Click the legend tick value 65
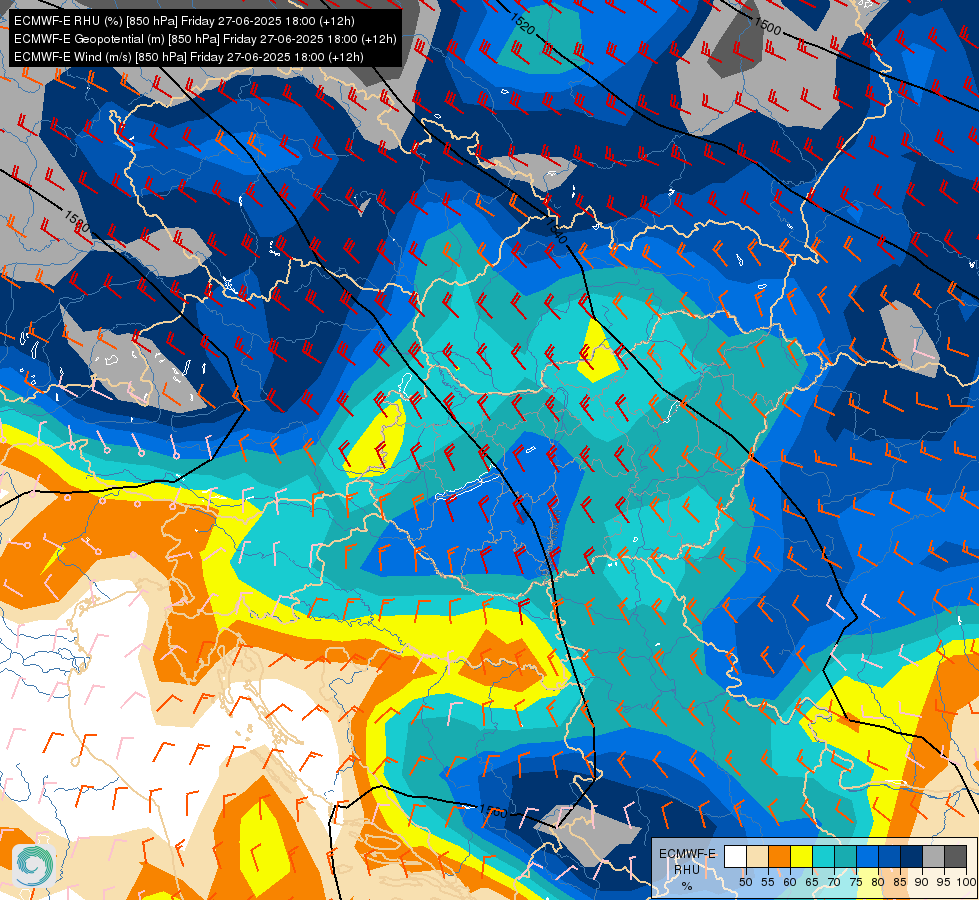Image resolution: width=979 pixels, height=900 pixels. click(x=812, y=882)
